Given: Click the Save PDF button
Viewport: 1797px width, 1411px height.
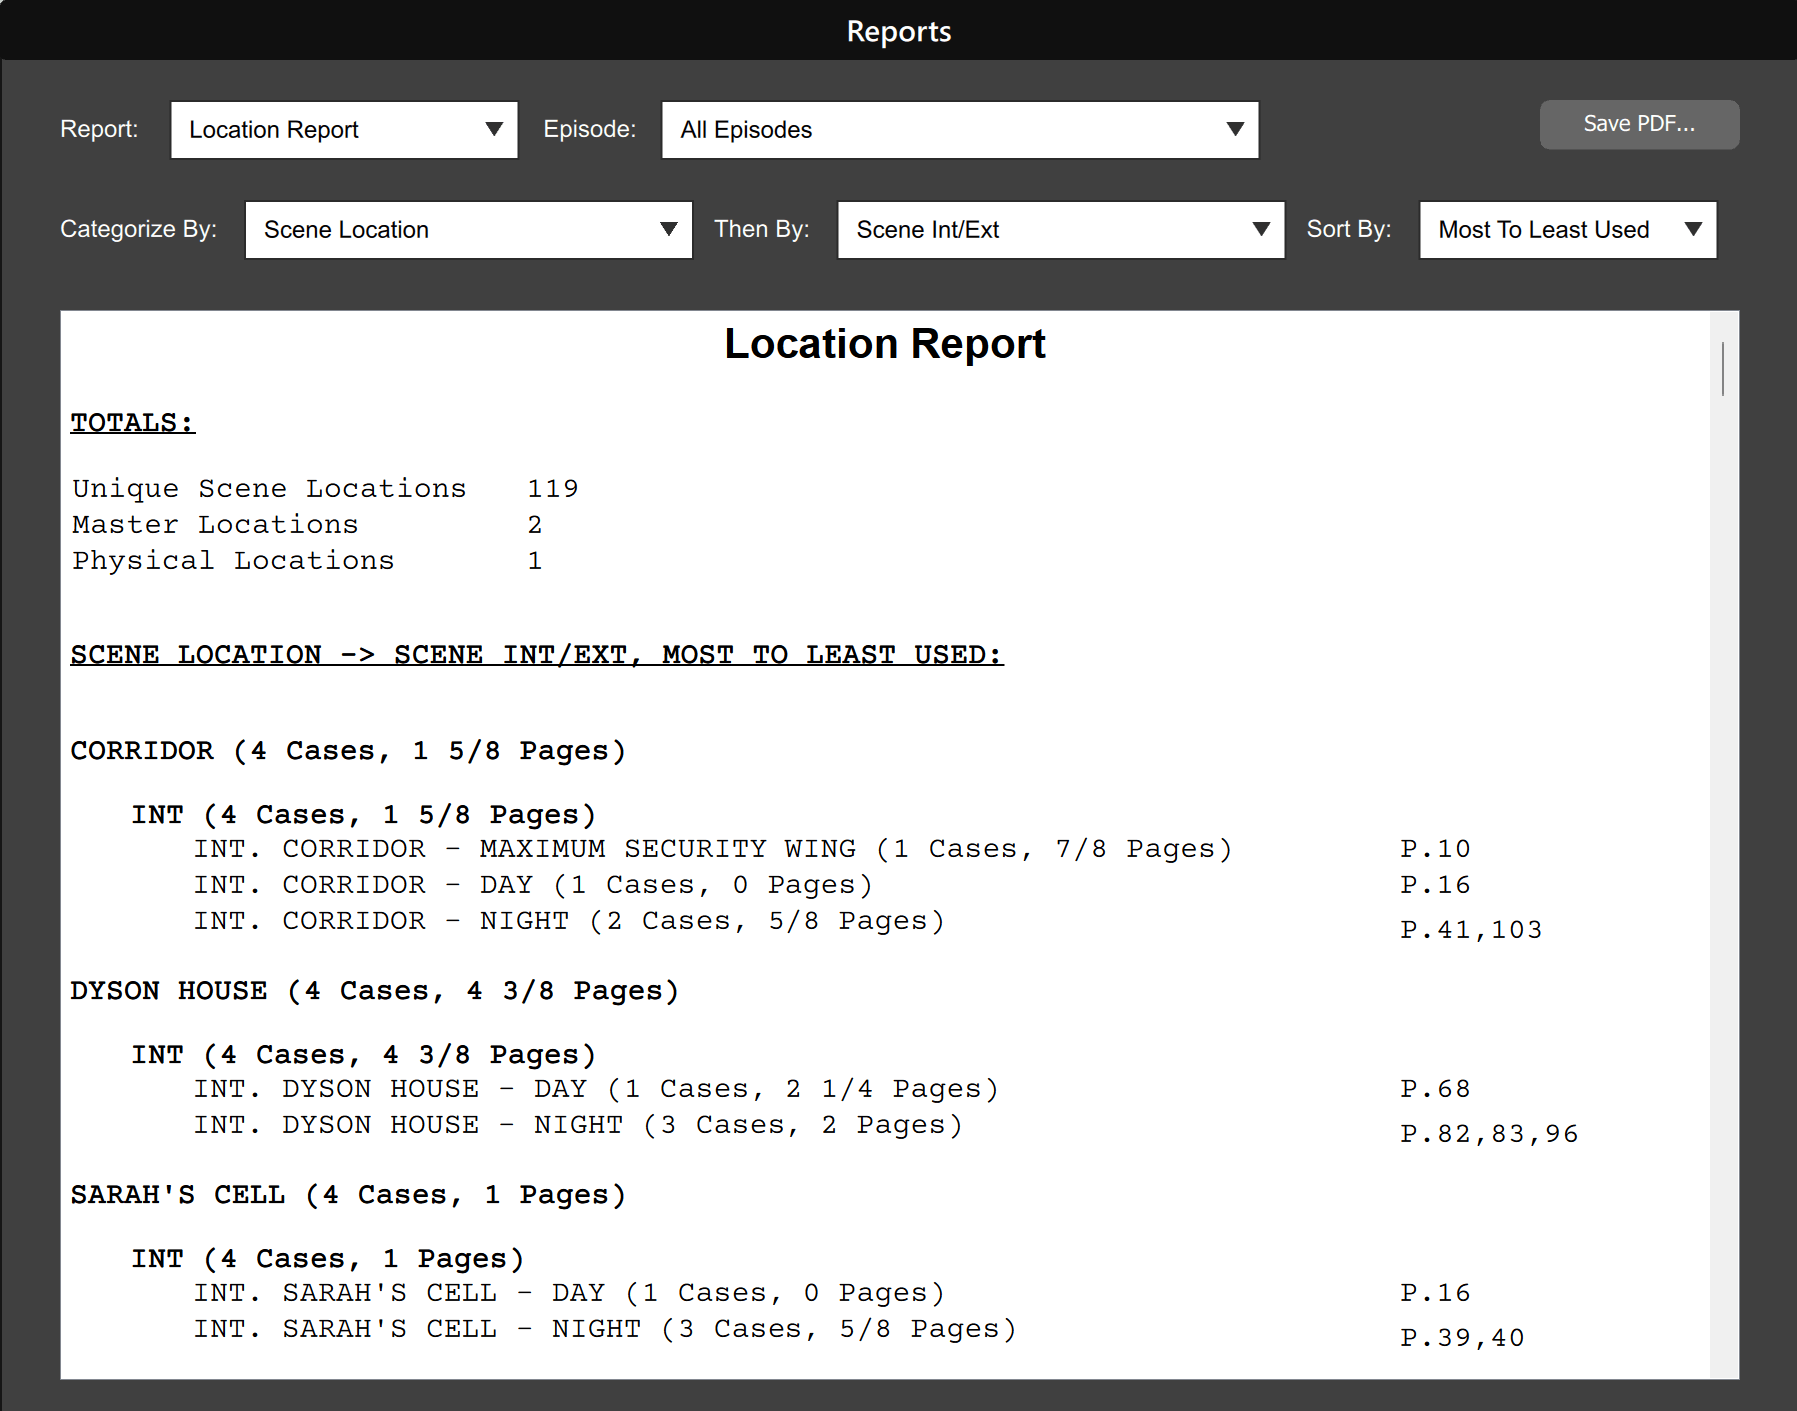Looking at the screenshot, I should click(1638, 124).
